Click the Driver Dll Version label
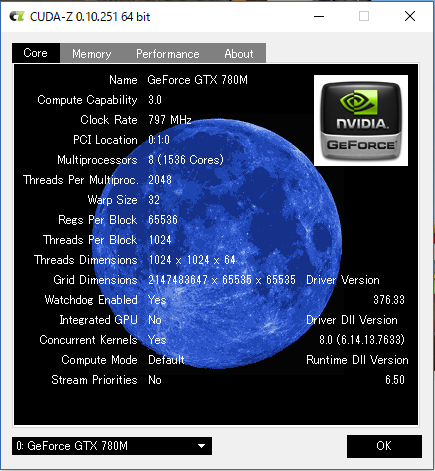The height and width of the screenshot is (471, 435). click(x=352, y=320)
